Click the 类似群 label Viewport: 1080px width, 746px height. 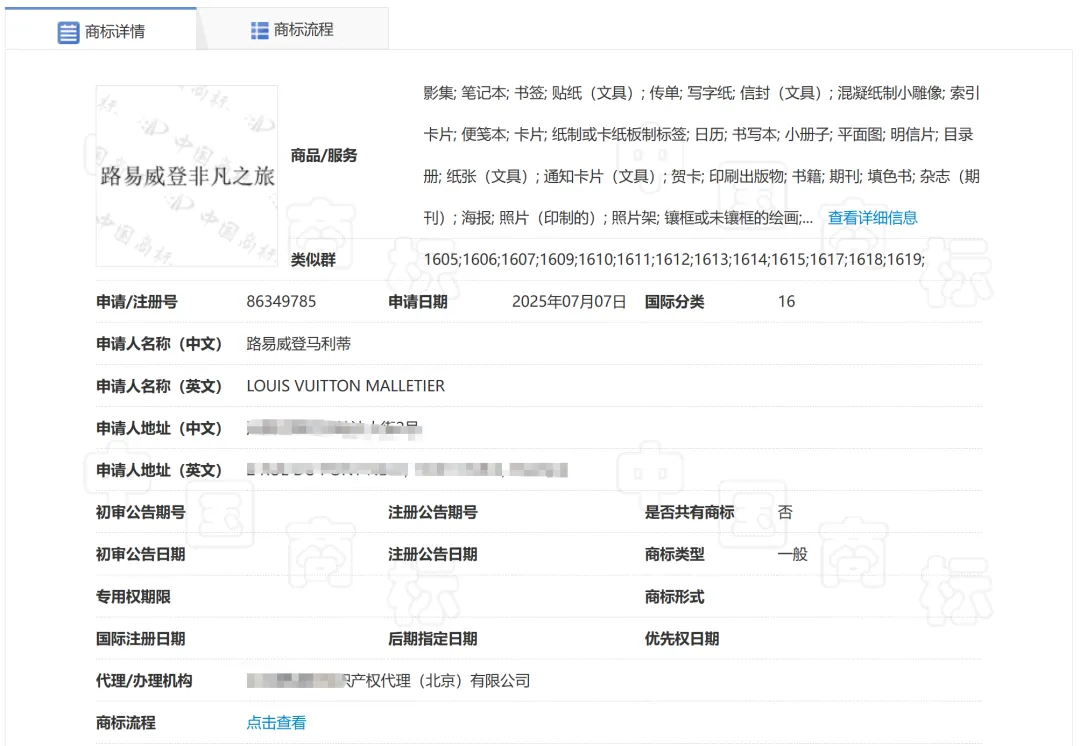point(313,260)
